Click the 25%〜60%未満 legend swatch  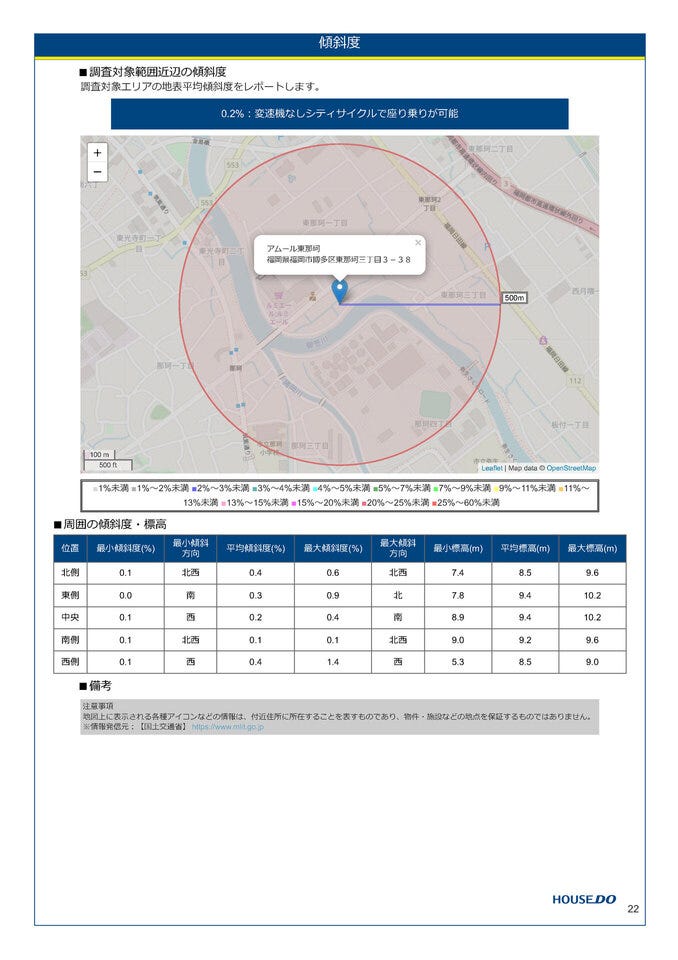(435, 502)
